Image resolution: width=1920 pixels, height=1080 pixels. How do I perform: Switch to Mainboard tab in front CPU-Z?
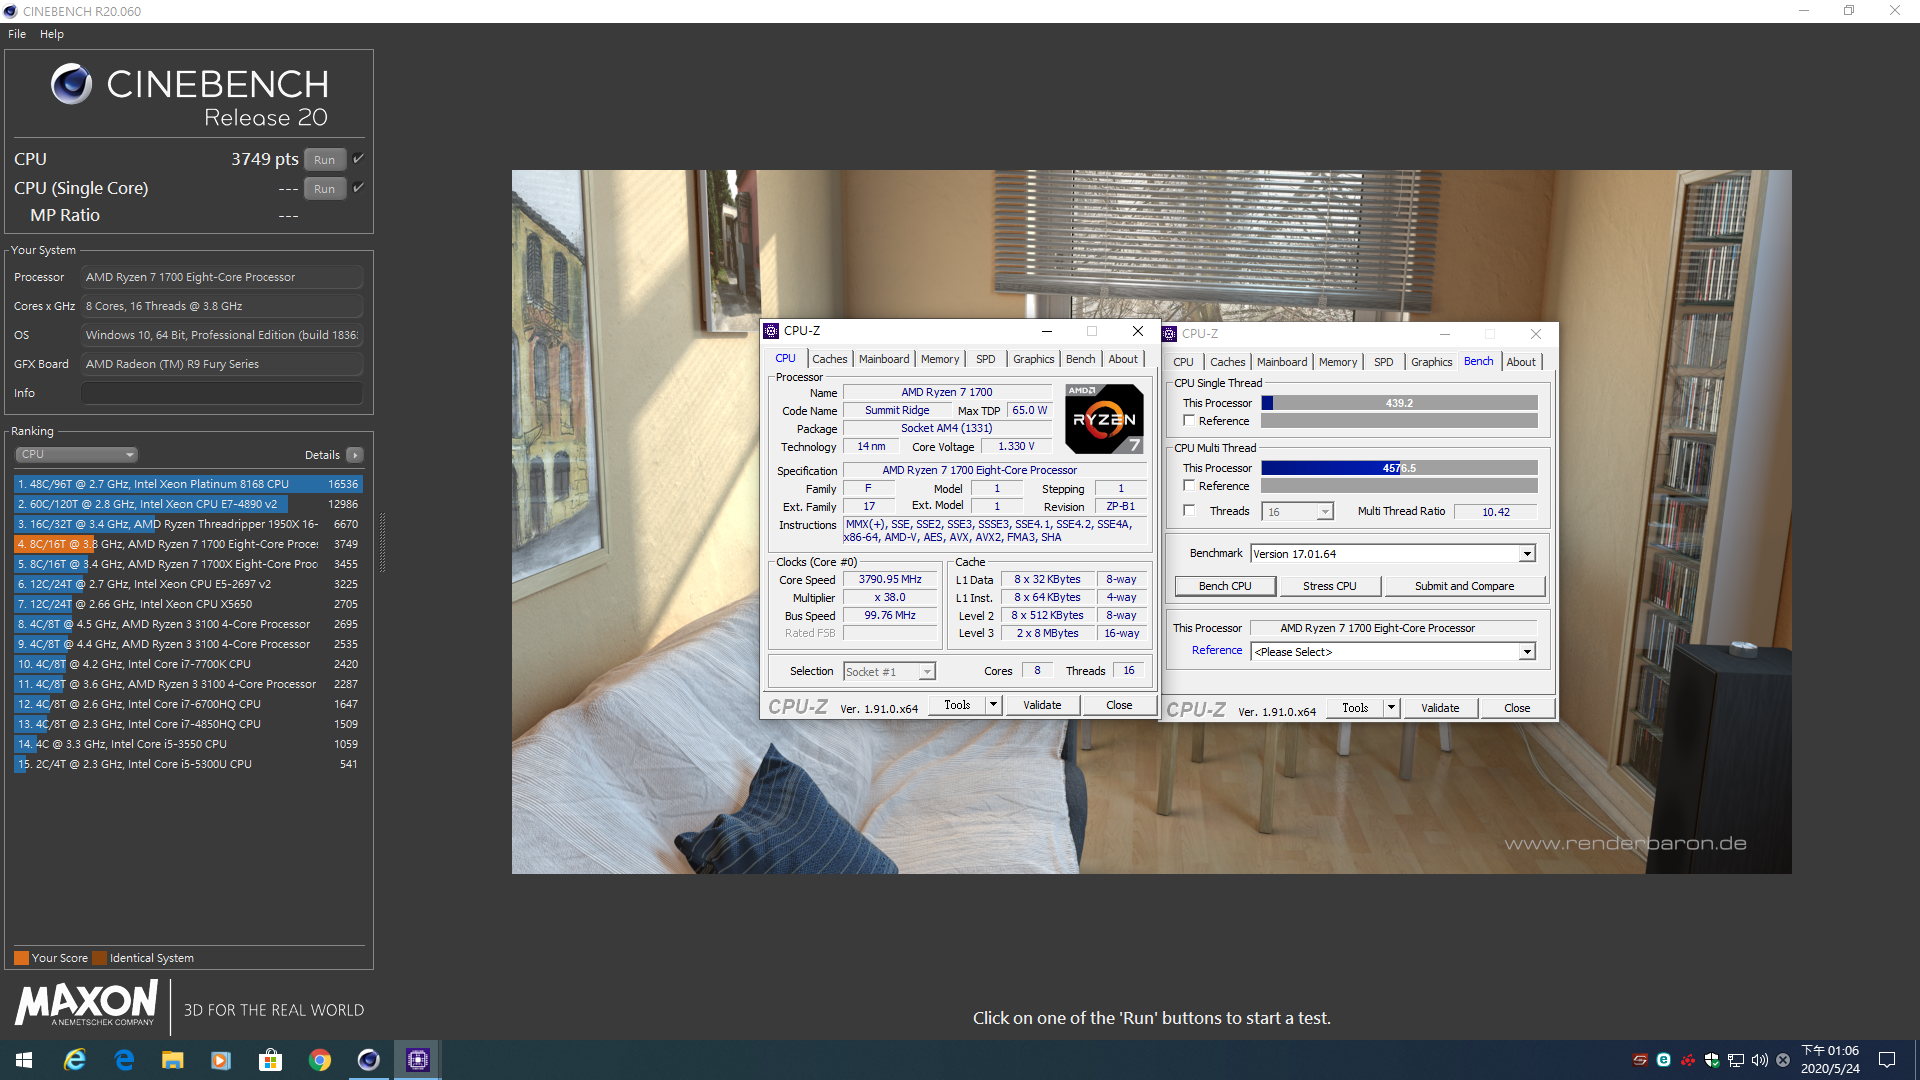[884, 359]
